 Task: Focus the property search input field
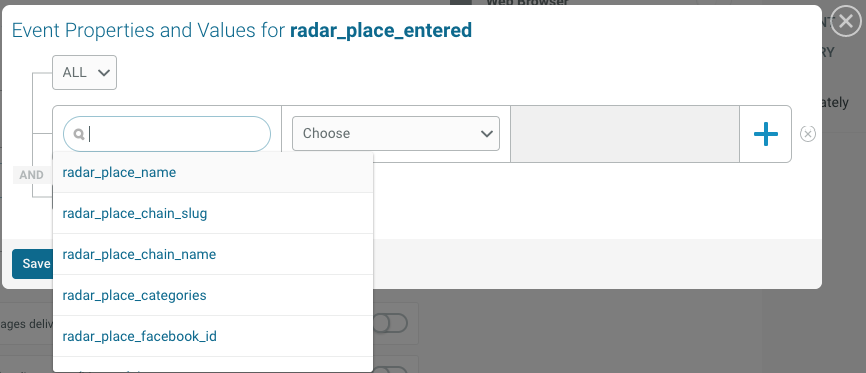[167, 134]
